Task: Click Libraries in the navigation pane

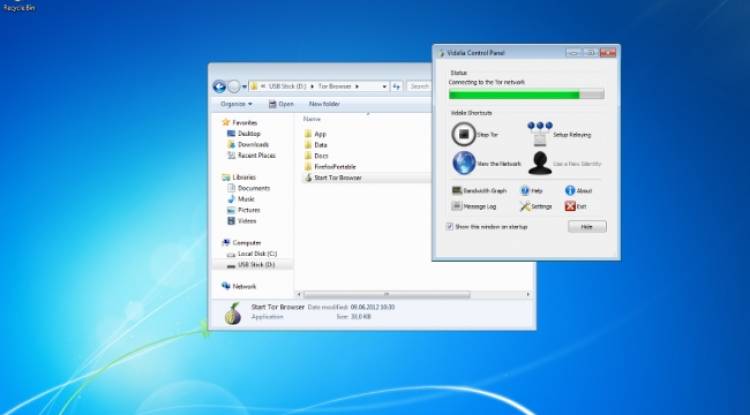Action: tap(239, 177)
